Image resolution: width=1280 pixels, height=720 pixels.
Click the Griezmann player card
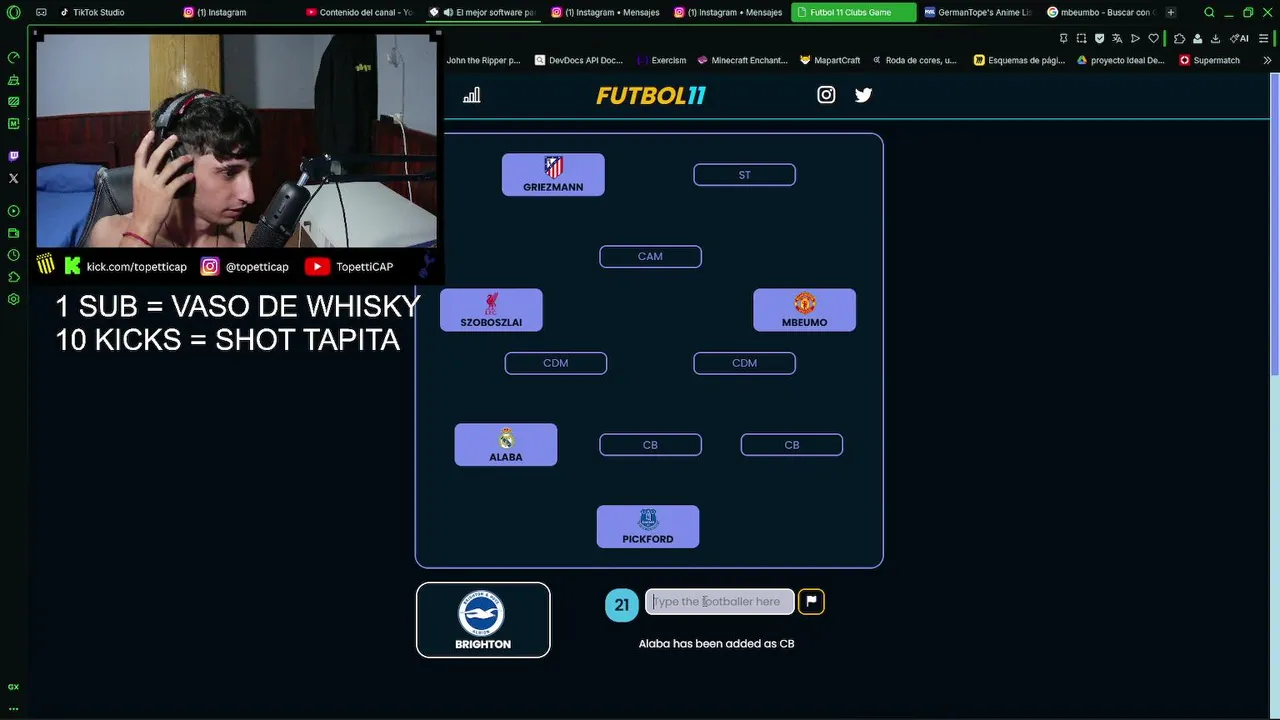click(x=553, y=174)
